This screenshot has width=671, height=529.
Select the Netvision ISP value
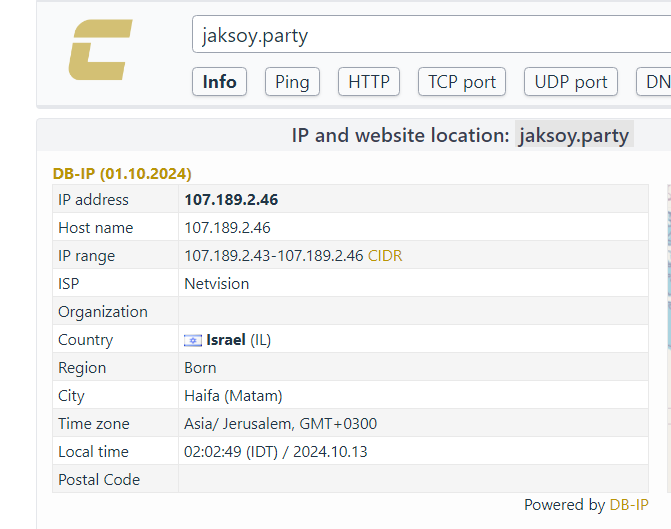pos(217,284)
